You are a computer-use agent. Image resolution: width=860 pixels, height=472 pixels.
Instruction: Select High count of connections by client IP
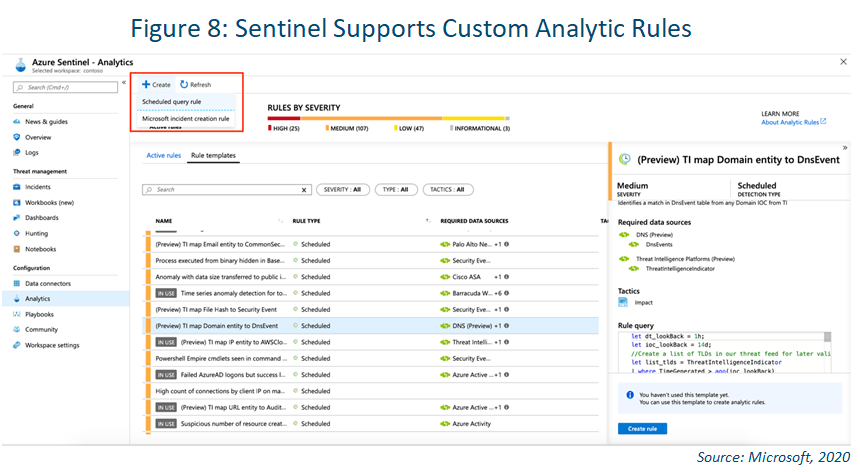pos(371,391)
